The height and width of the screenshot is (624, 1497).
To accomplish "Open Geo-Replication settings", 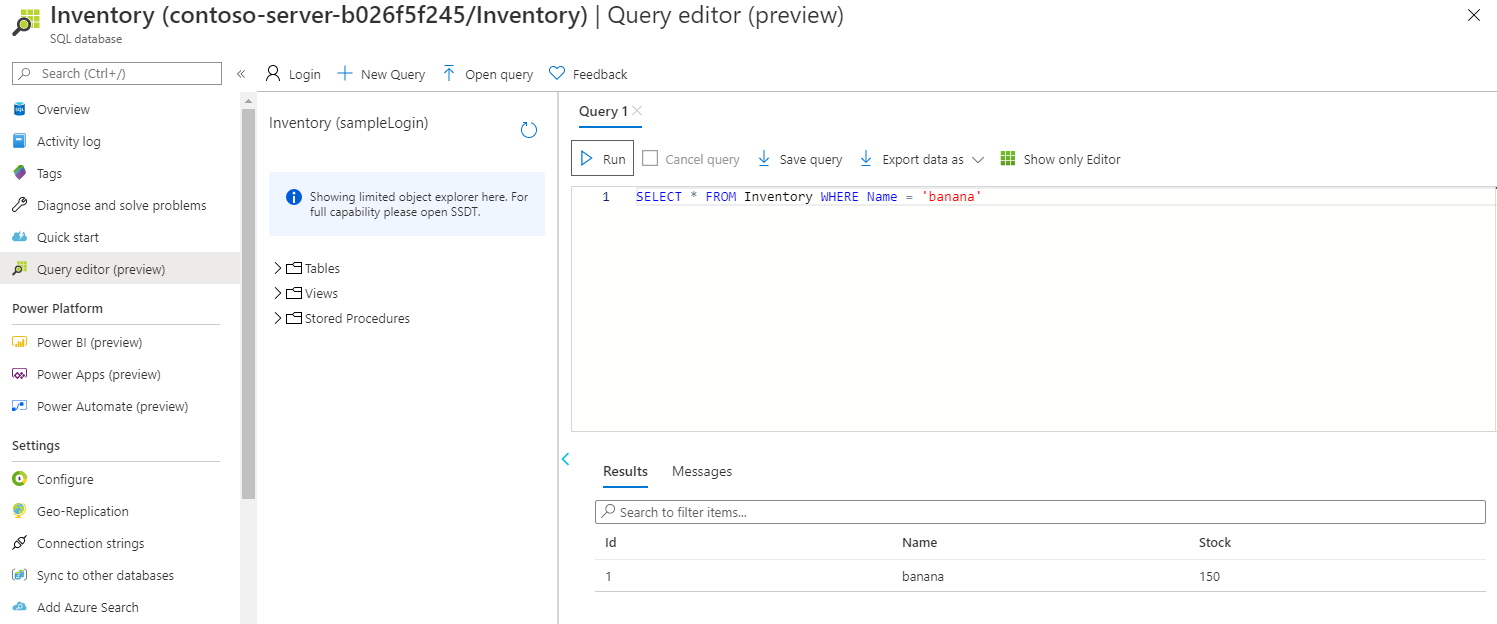I will tap(84, 510).
